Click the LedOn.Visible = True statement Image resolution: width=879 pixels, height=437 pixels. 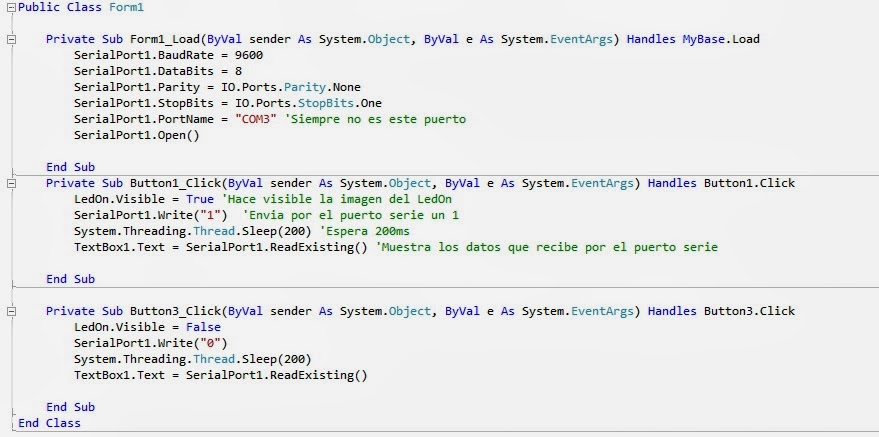pyautogui.click(x=144, y=199)
